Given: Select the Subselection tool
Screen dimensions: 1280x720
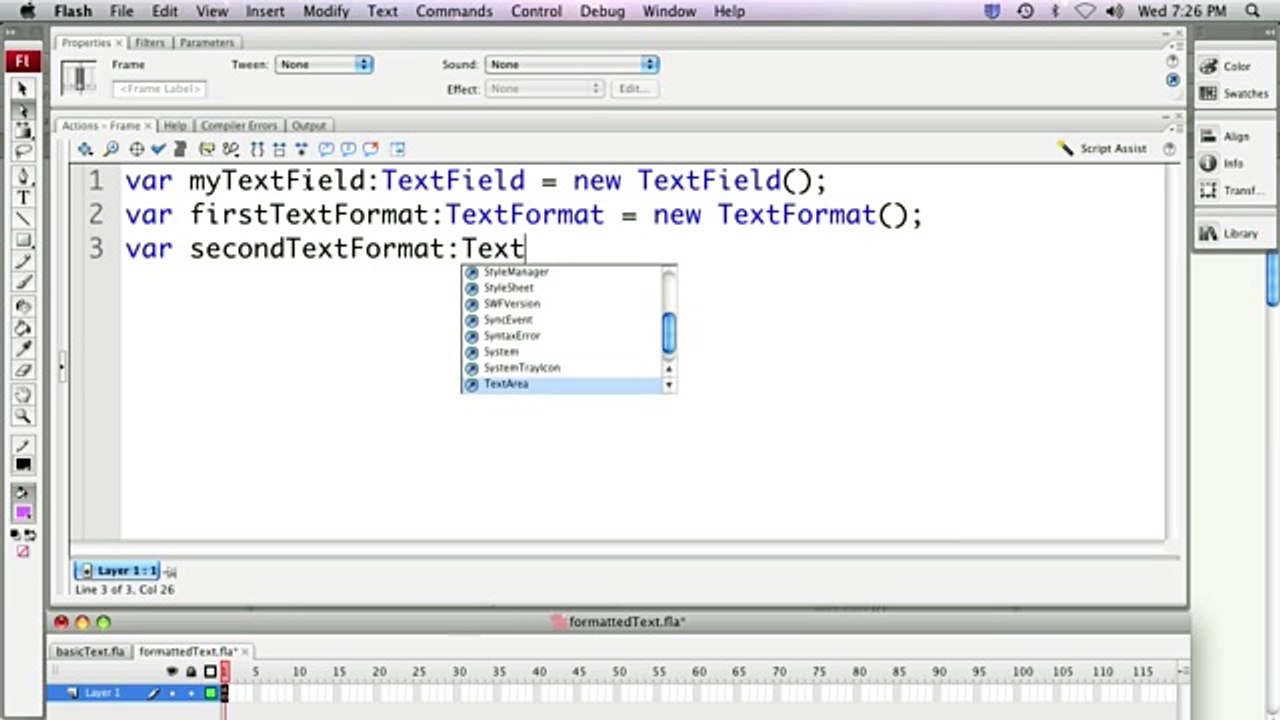Looking at the screenshot, I should point(22,111).
